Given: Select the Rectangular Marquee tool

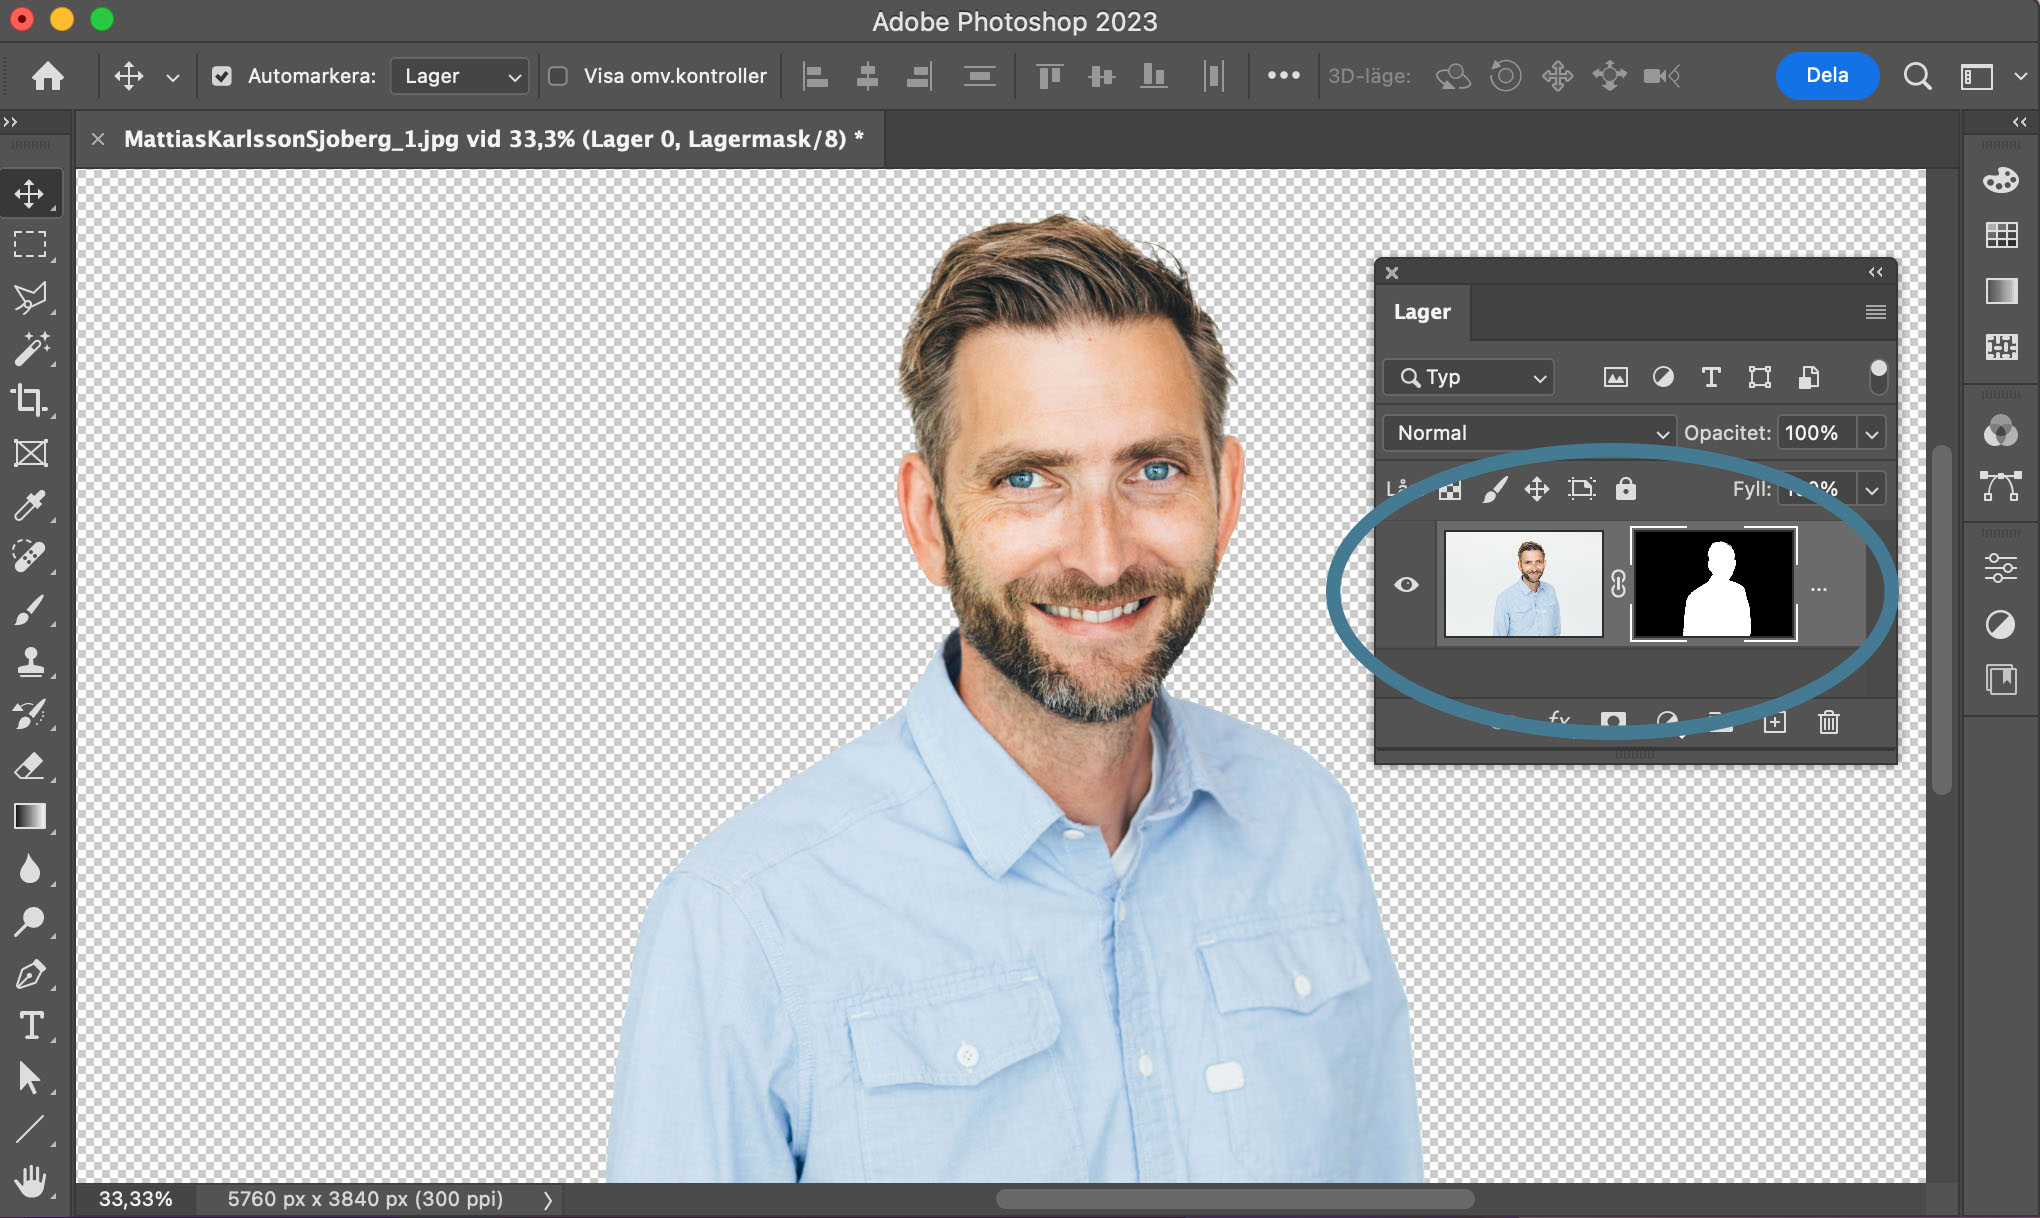Looking at the screenshot, I should click(x=30, y=245).
